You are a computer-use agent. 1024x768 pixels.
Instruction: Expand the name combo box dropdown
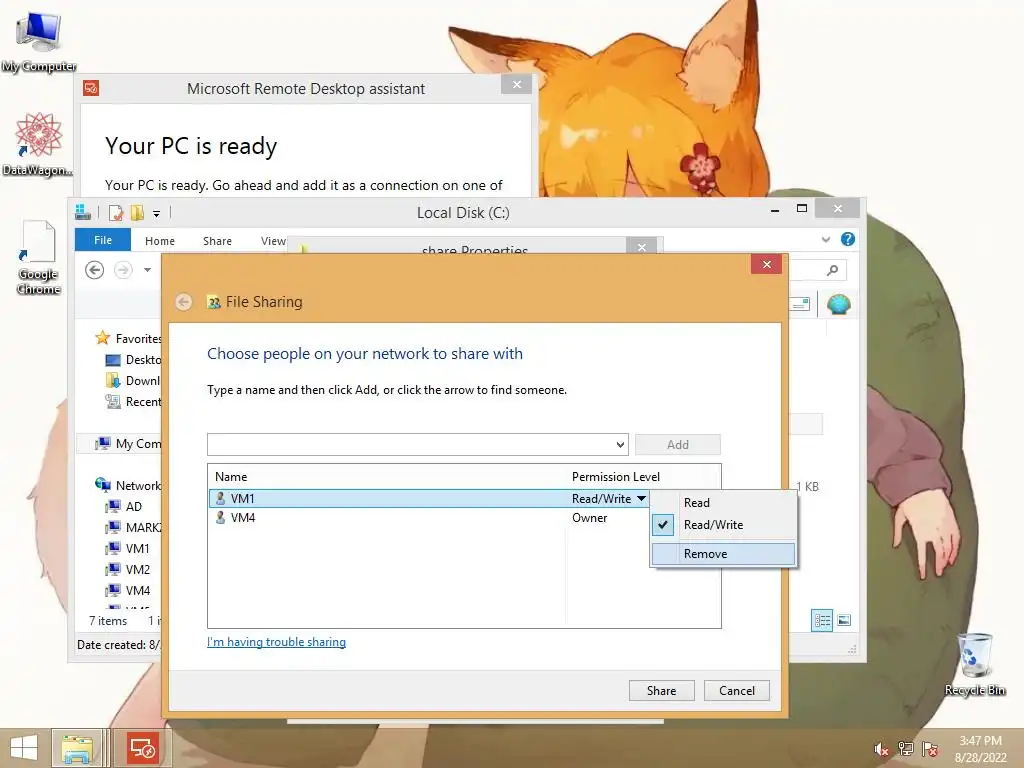click(620, 445)
